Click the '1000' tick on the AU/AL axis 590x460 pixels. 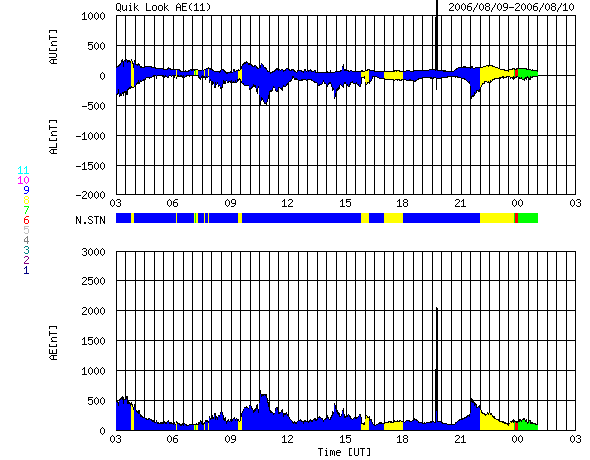93,16
